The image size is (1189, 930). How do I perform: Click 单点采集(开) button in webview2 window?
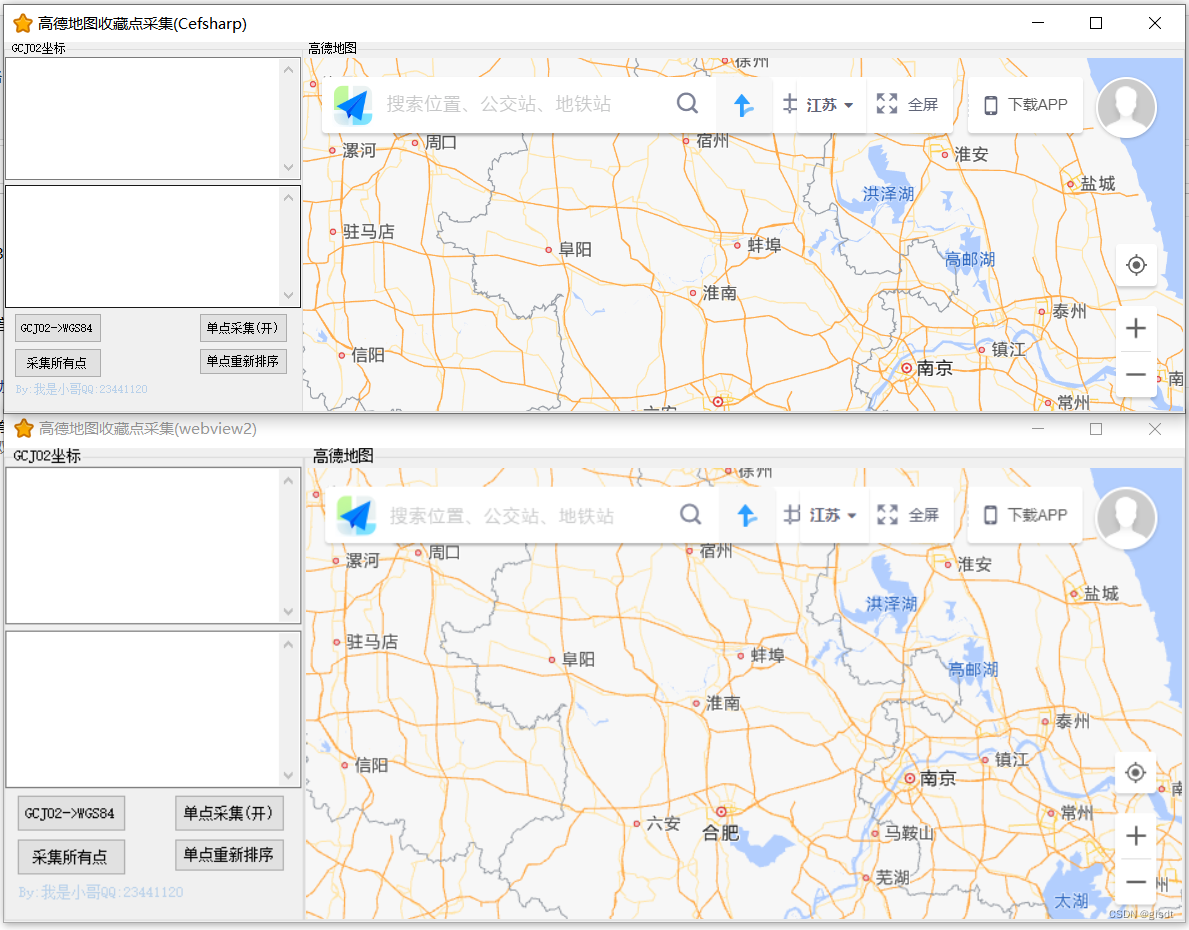tap(229, 813)
